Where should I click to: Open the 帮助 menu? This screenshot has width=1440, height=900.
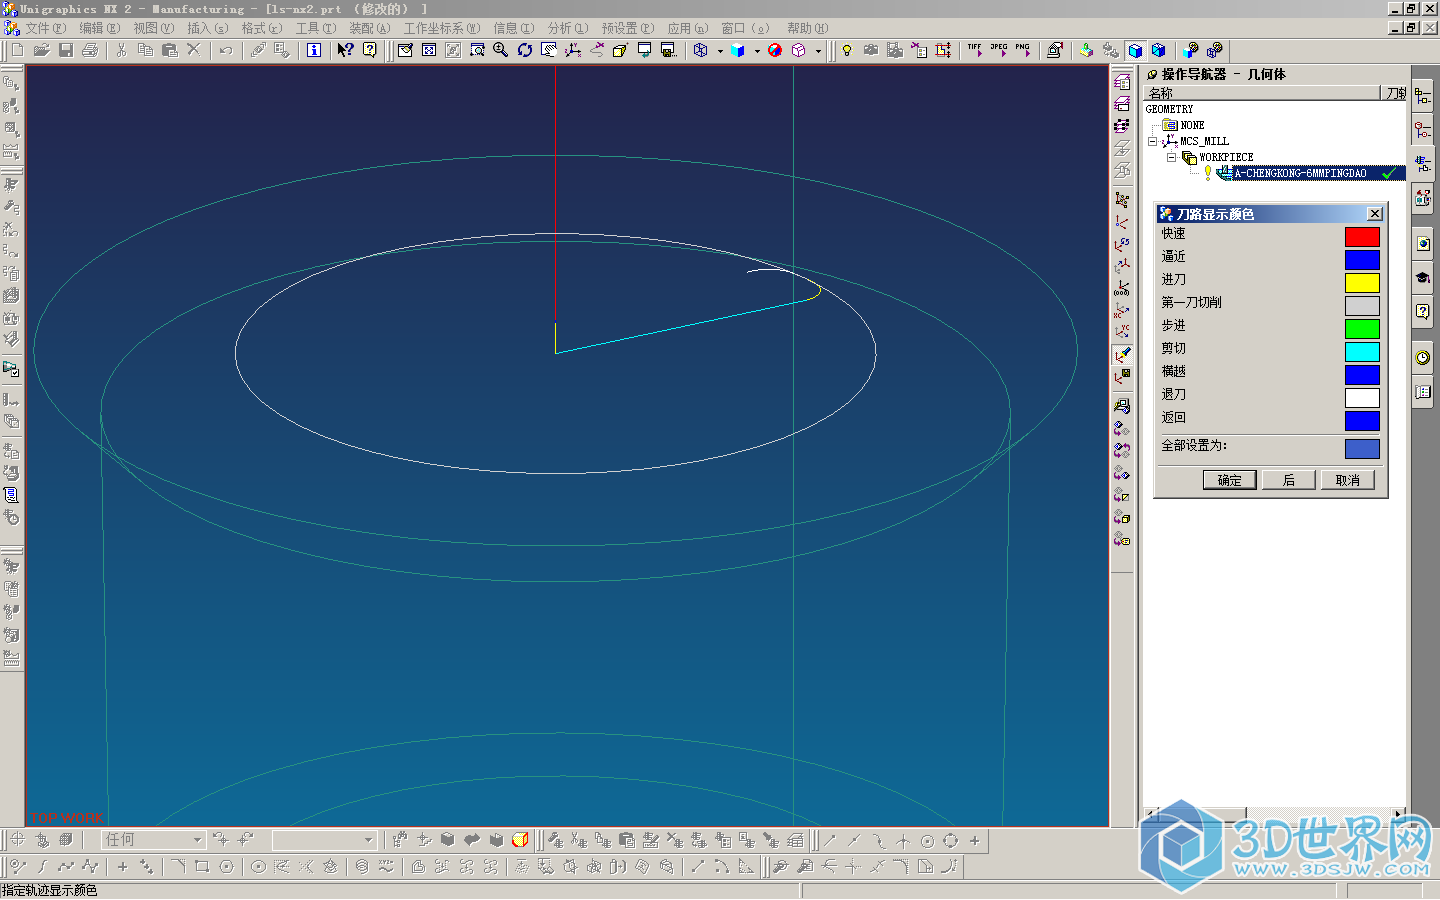tap(807, 28)
